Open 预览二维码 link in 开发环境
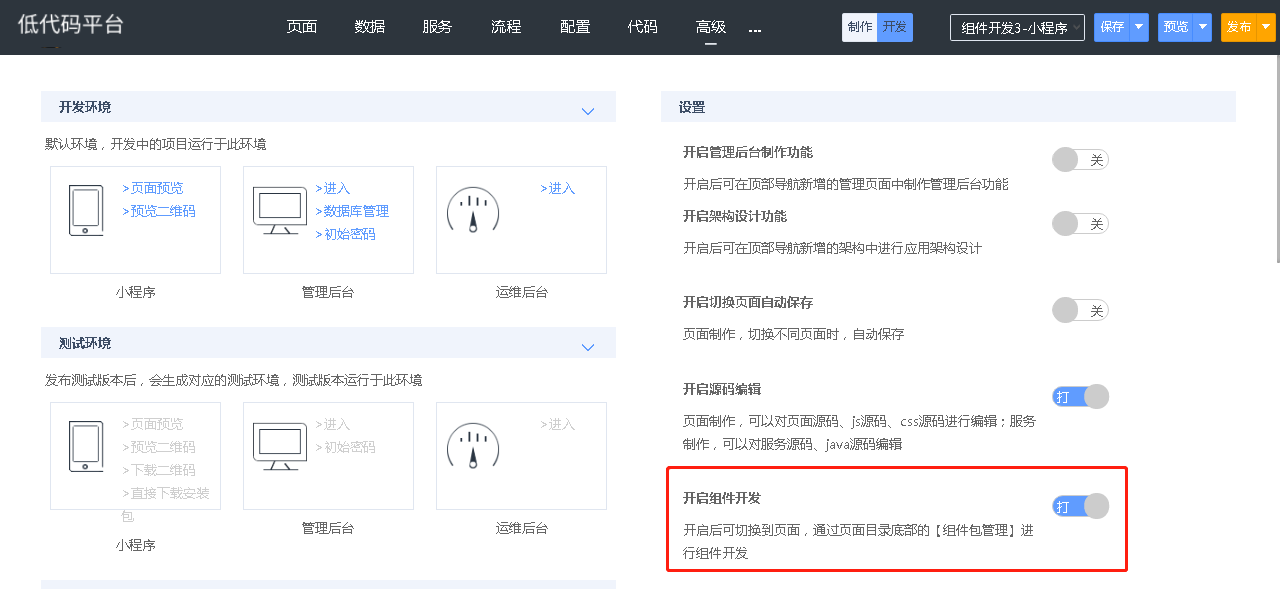This screenshot has width=1280, height=589. click(162, 211)
